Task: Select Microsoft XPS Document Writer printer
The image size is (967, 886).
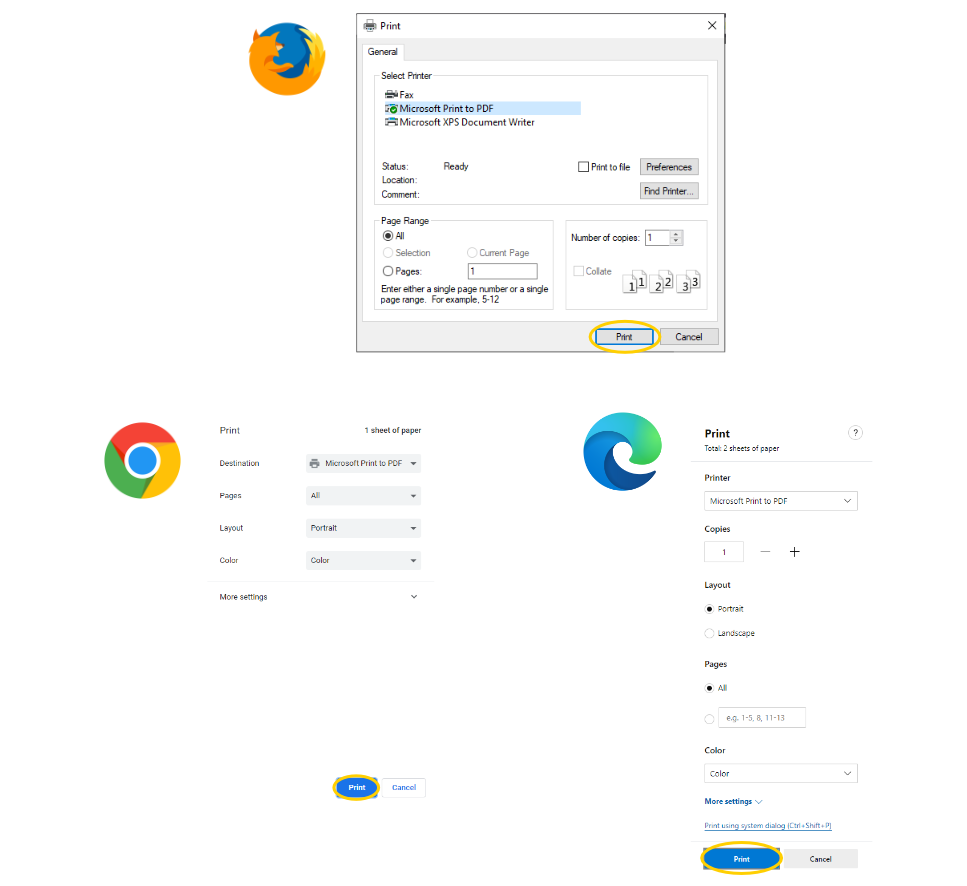Action: [x=459, y=122]
